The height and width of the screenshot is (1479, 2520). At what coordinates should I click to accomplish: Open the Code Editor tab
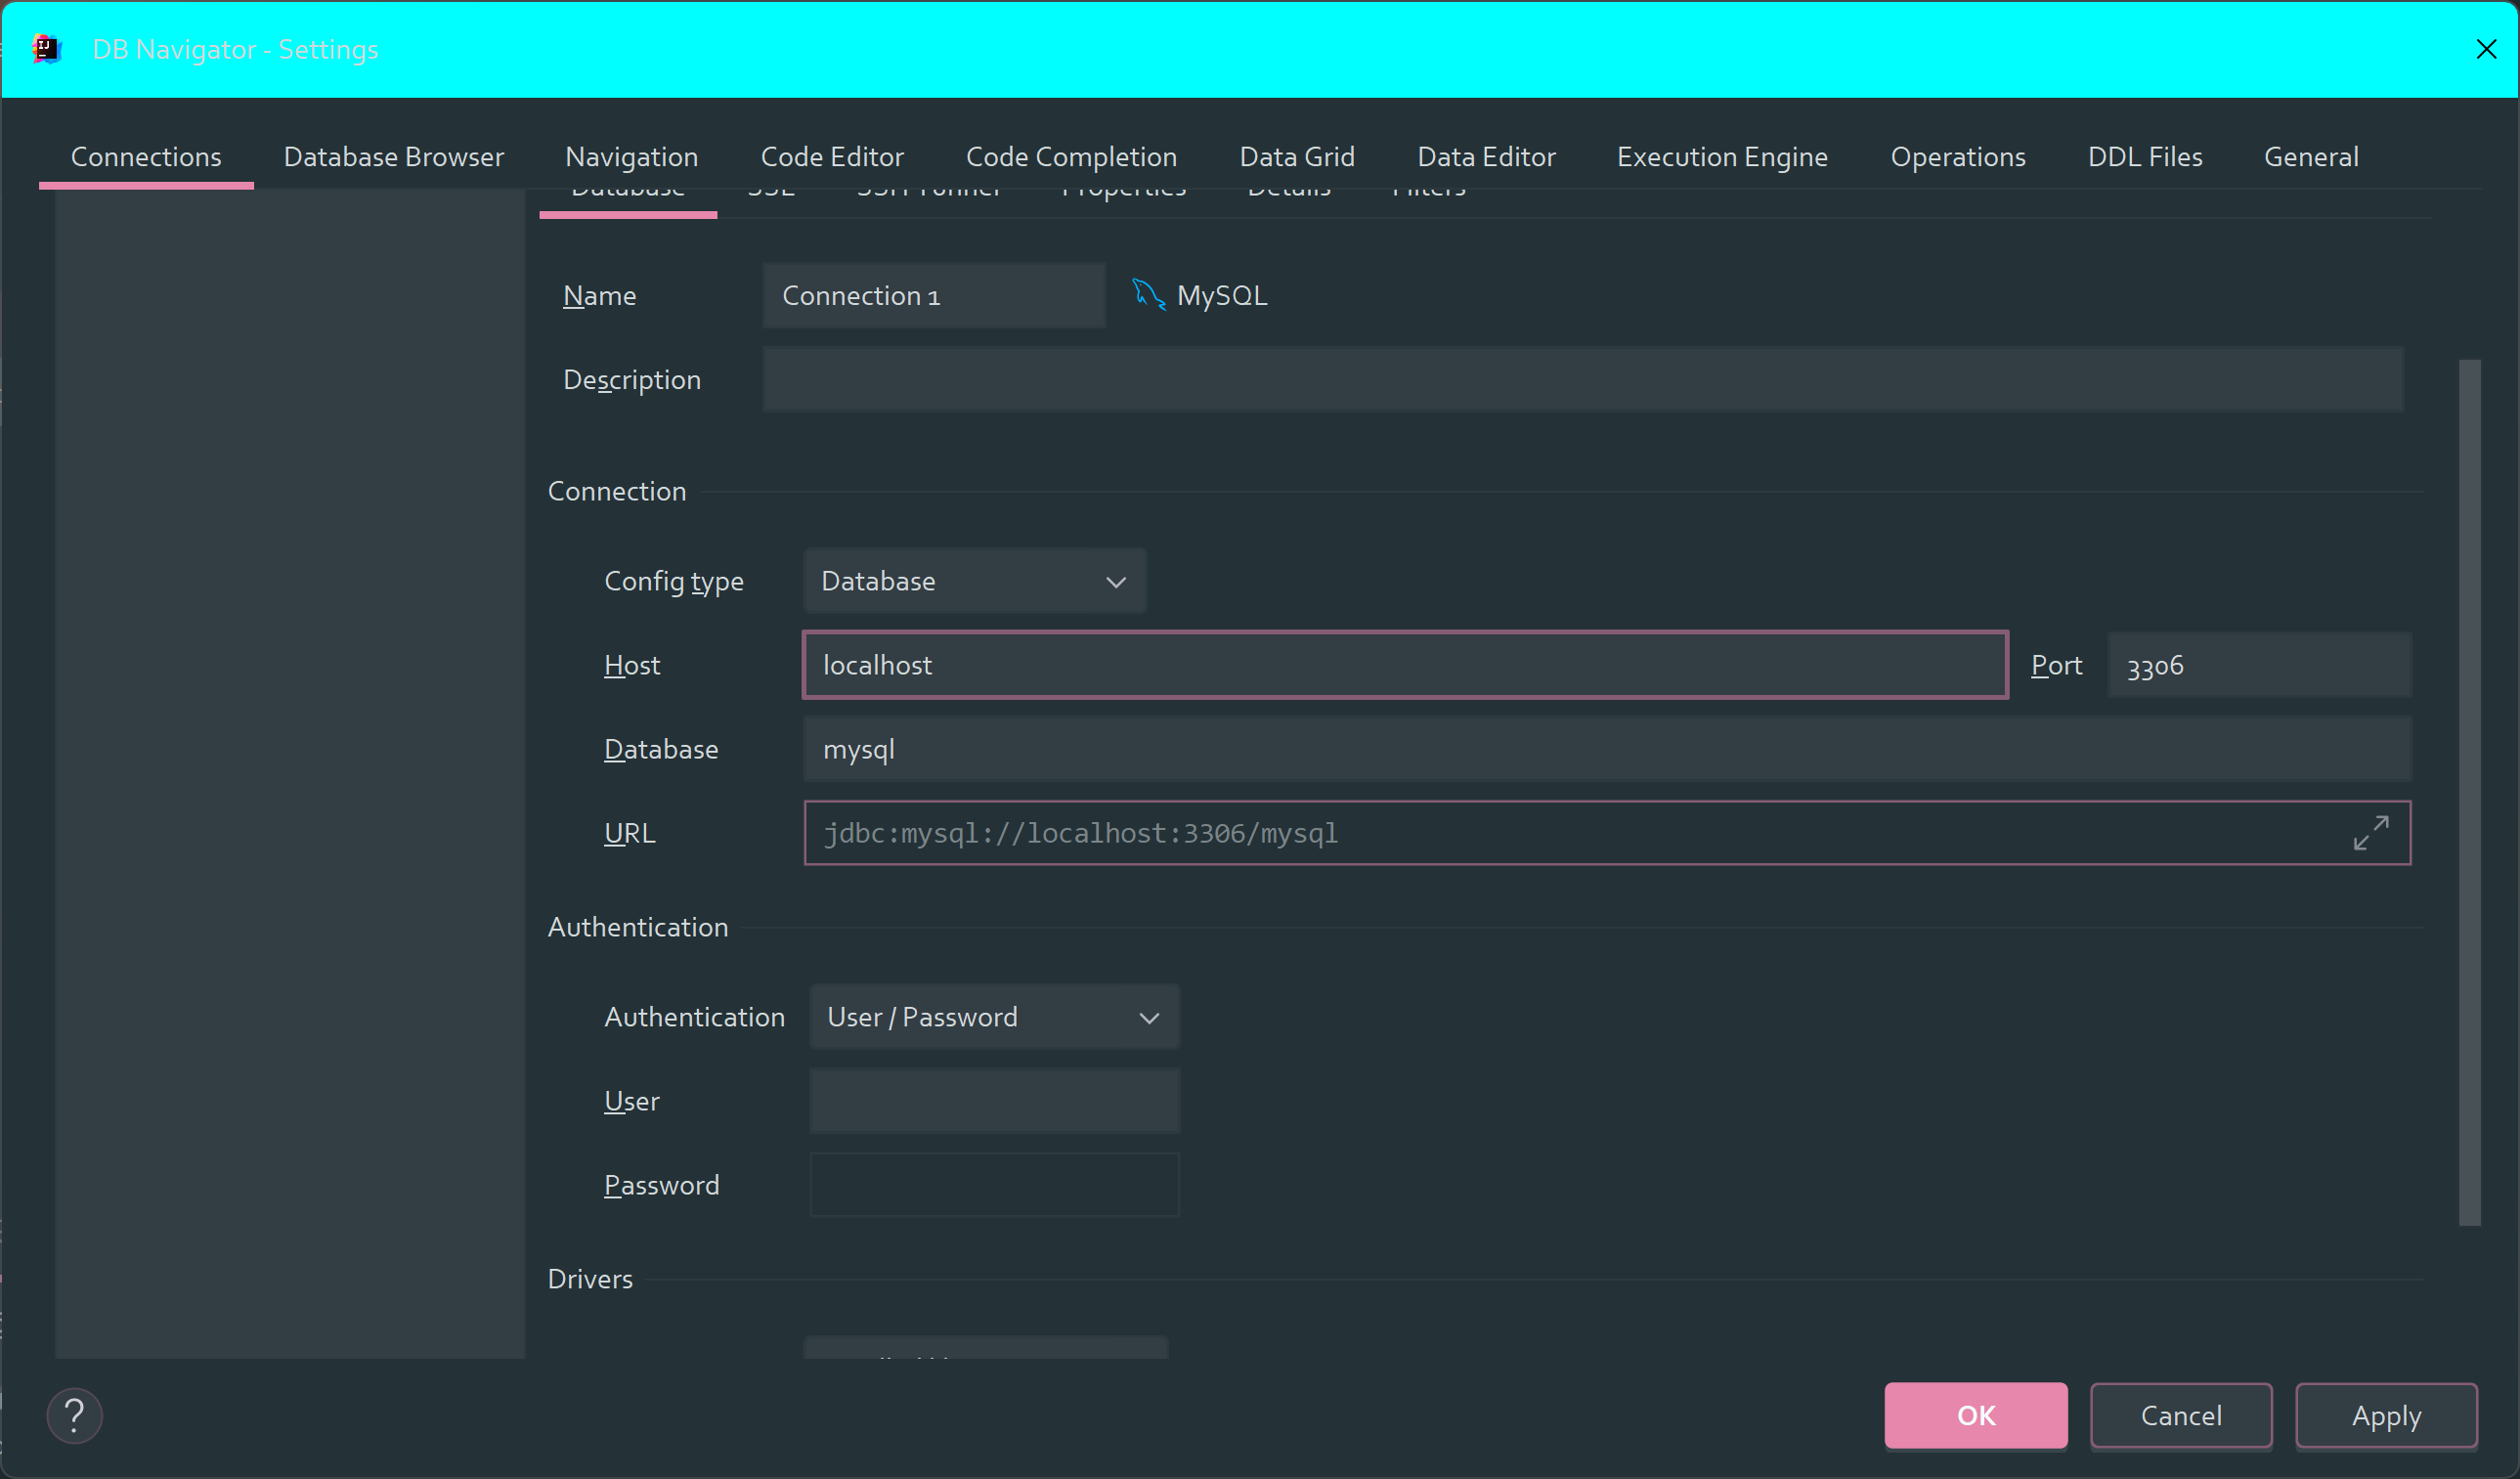831,157
